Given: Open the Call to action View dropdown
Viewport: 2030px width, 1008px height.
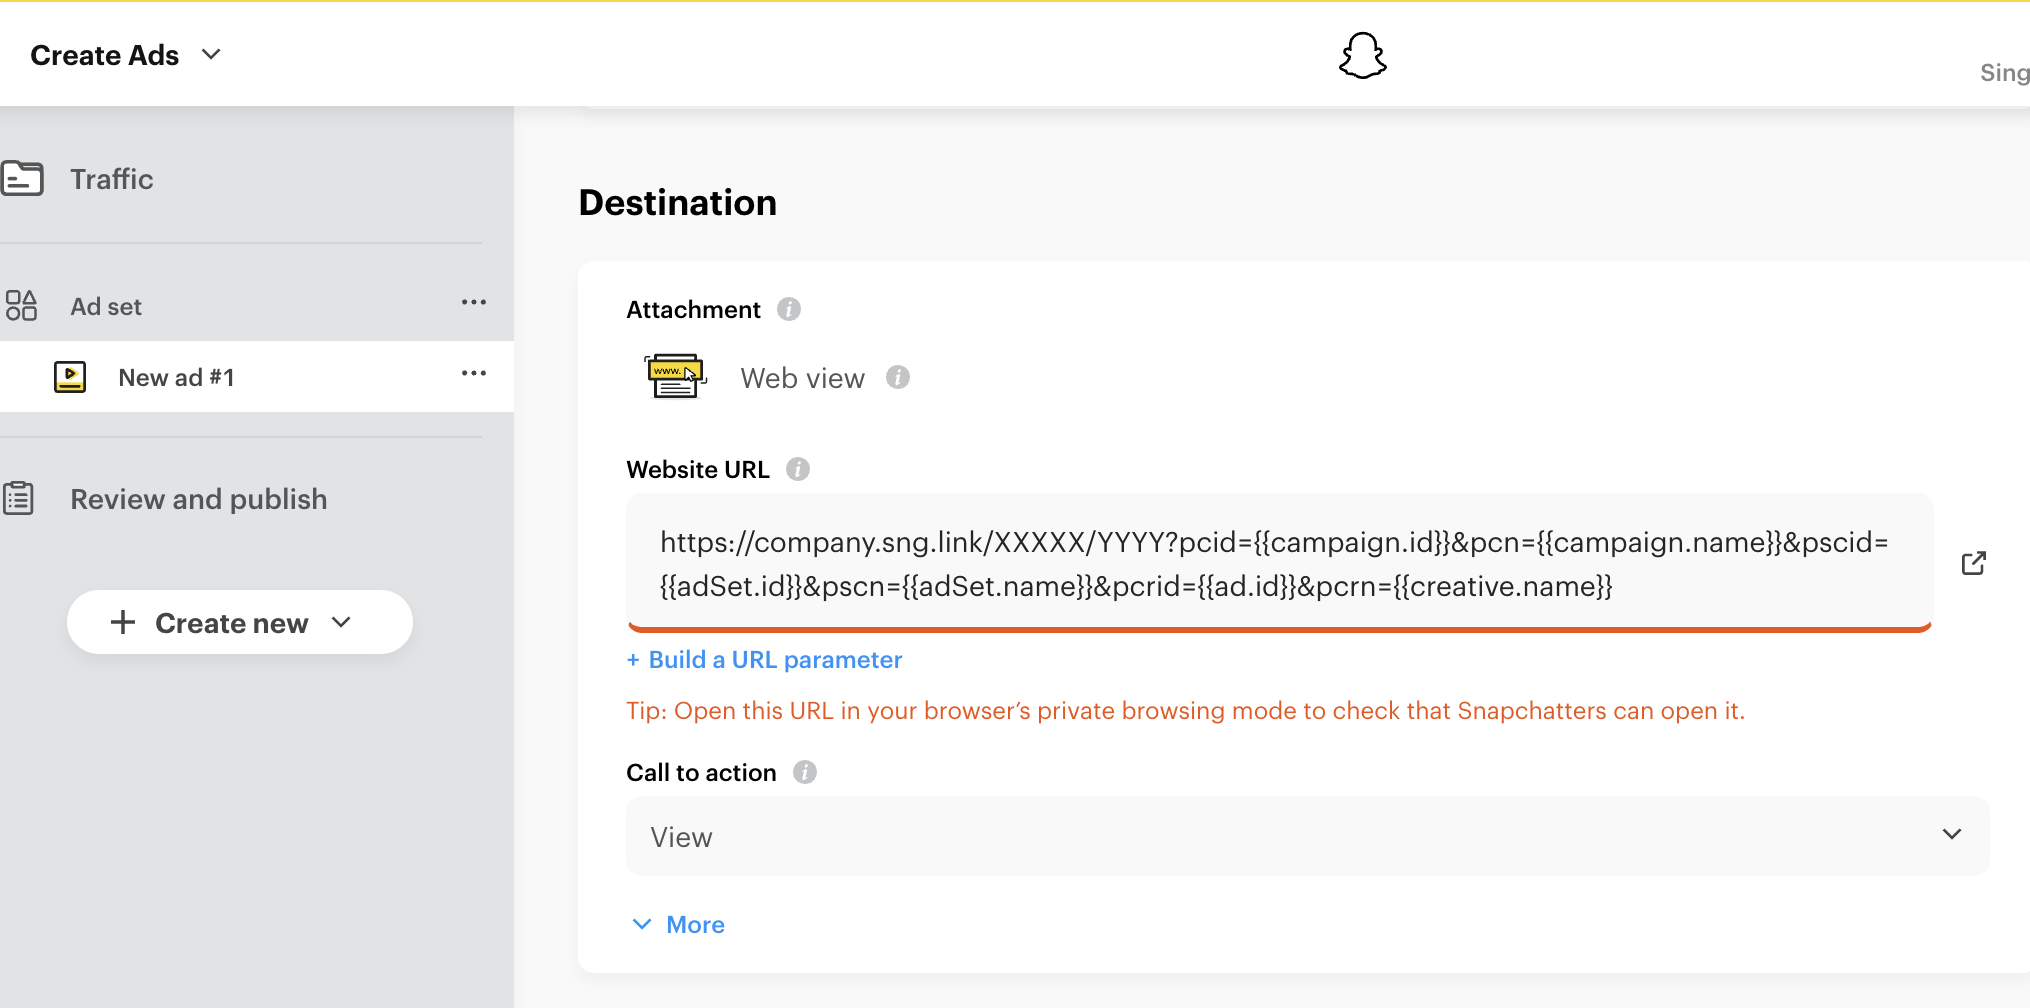Looking at the screenshot, I should click(x=1307, y=836).
